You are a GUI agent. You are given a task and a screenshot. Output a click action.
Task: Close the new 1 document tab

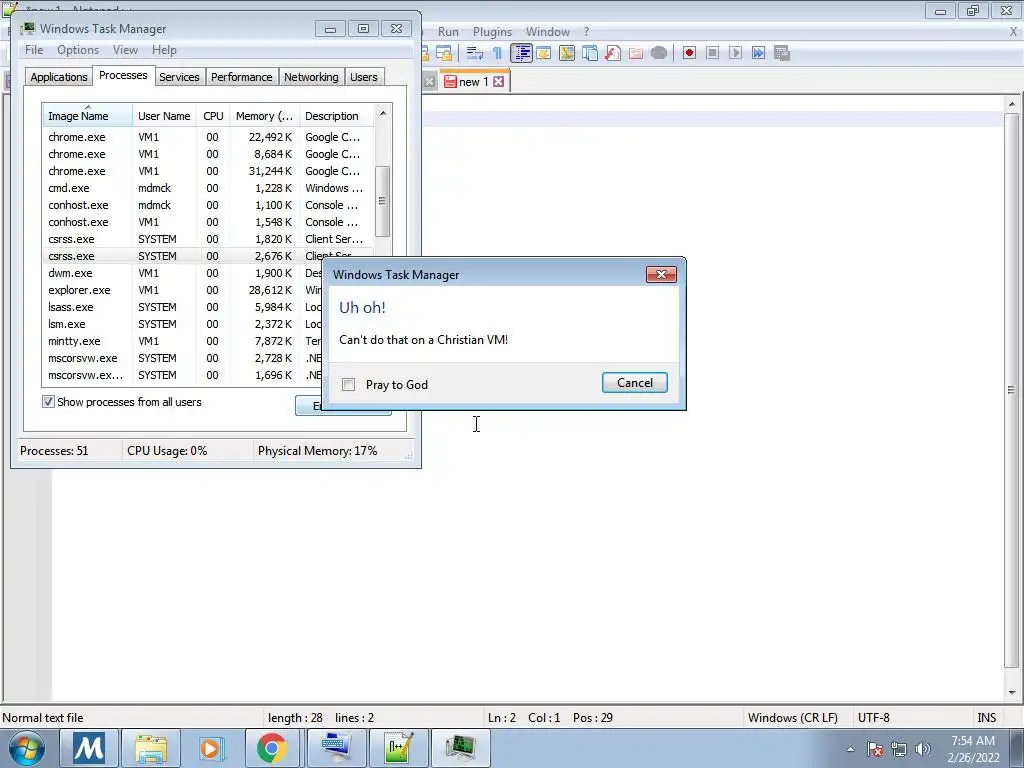(498, 82)
